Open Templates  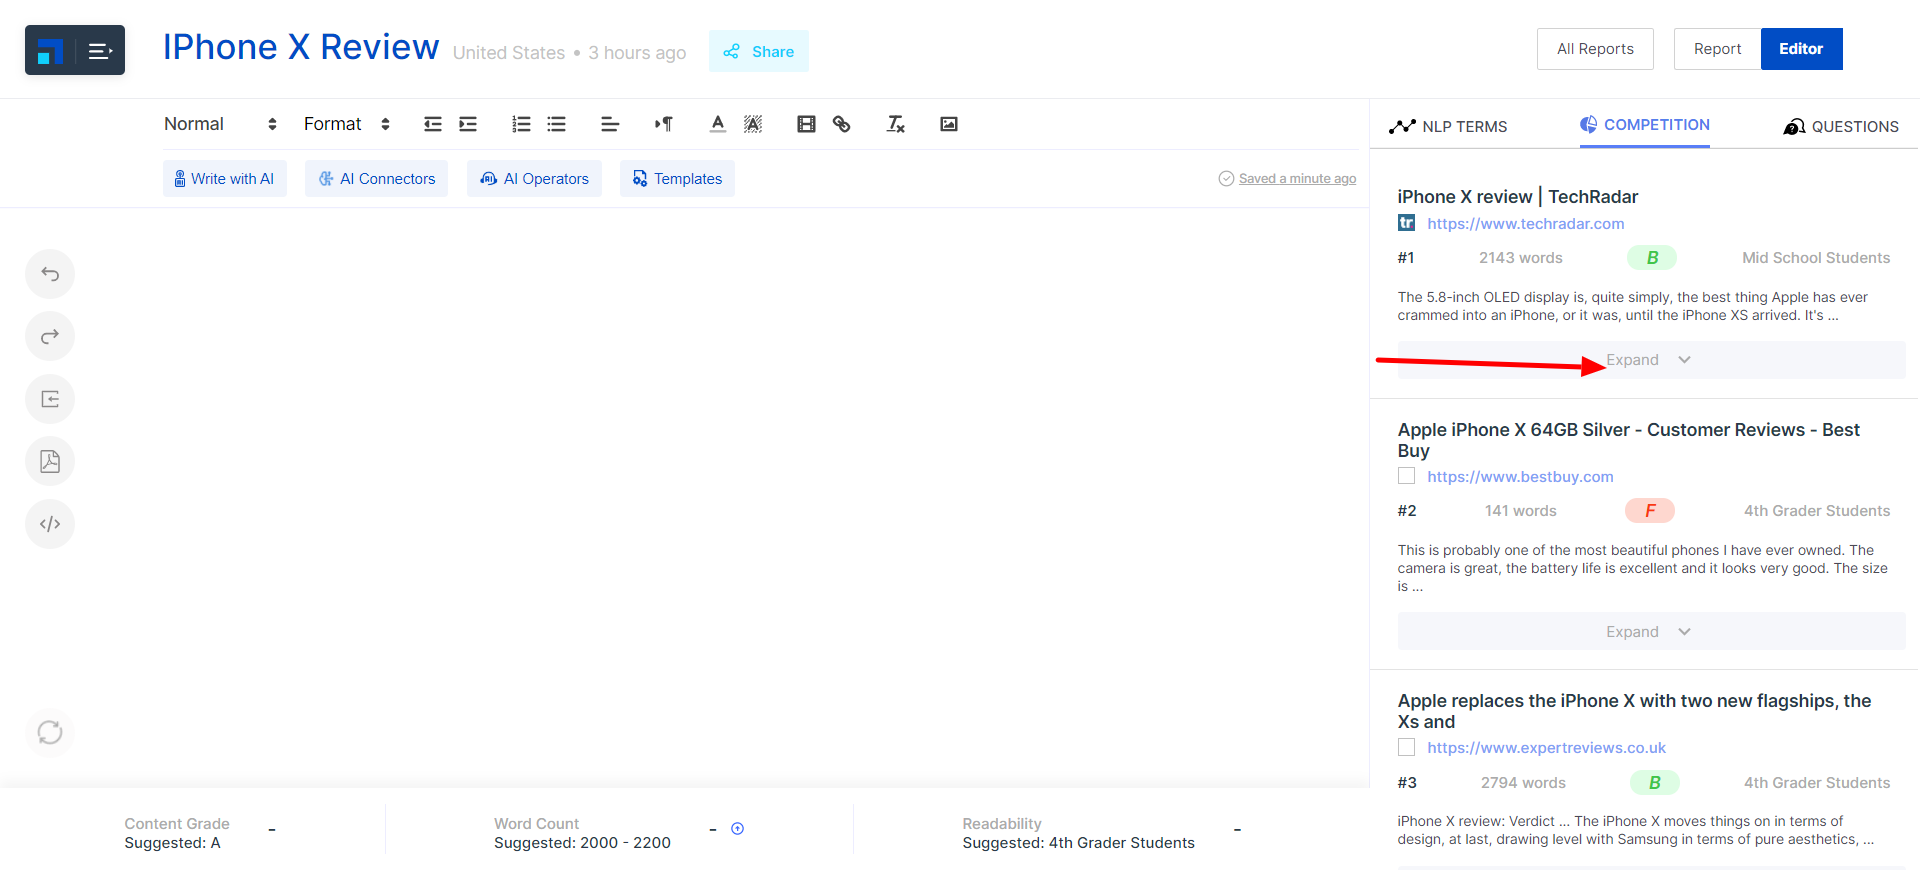pyautogui.click(x=677, y=179)
